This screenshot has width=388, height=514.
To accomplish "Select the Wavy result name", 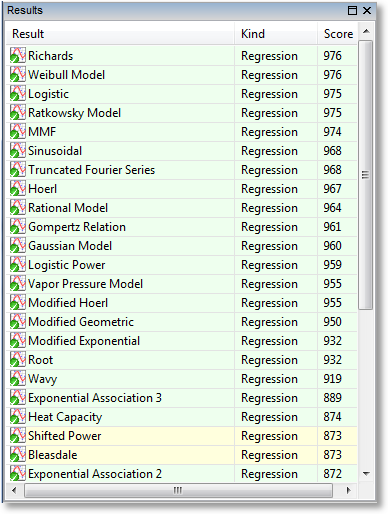I will (43, 379).
